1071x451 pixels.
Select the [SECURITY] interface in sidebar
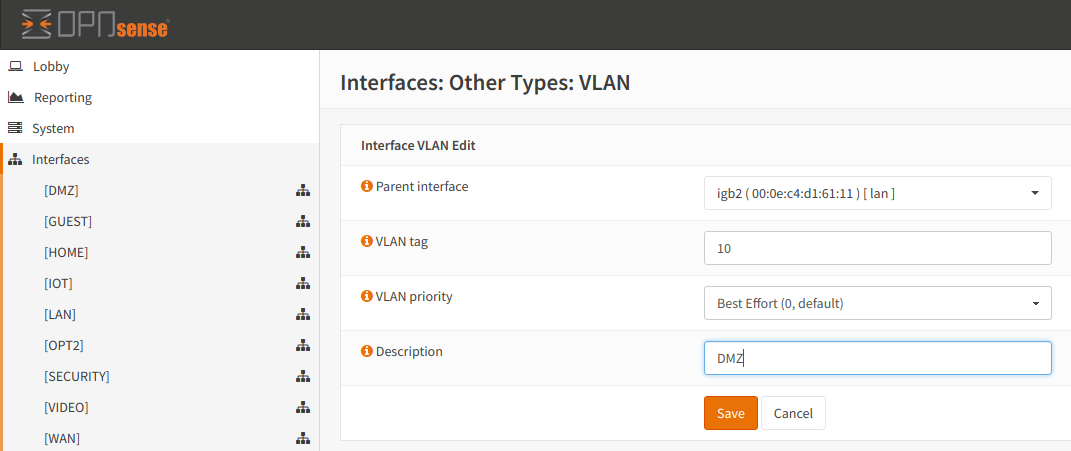(x=77, y=376)
